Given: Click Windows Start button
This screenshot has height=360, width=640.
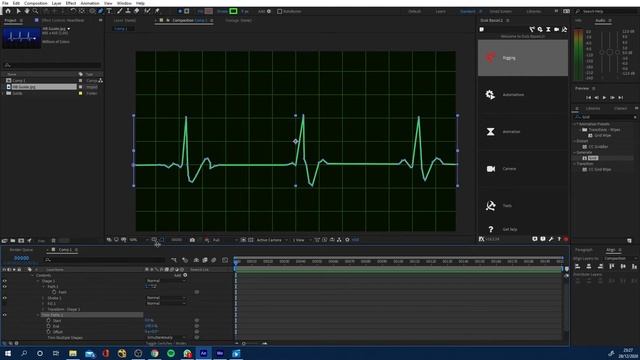Looking at the screenshot, I should pos(8,353).
